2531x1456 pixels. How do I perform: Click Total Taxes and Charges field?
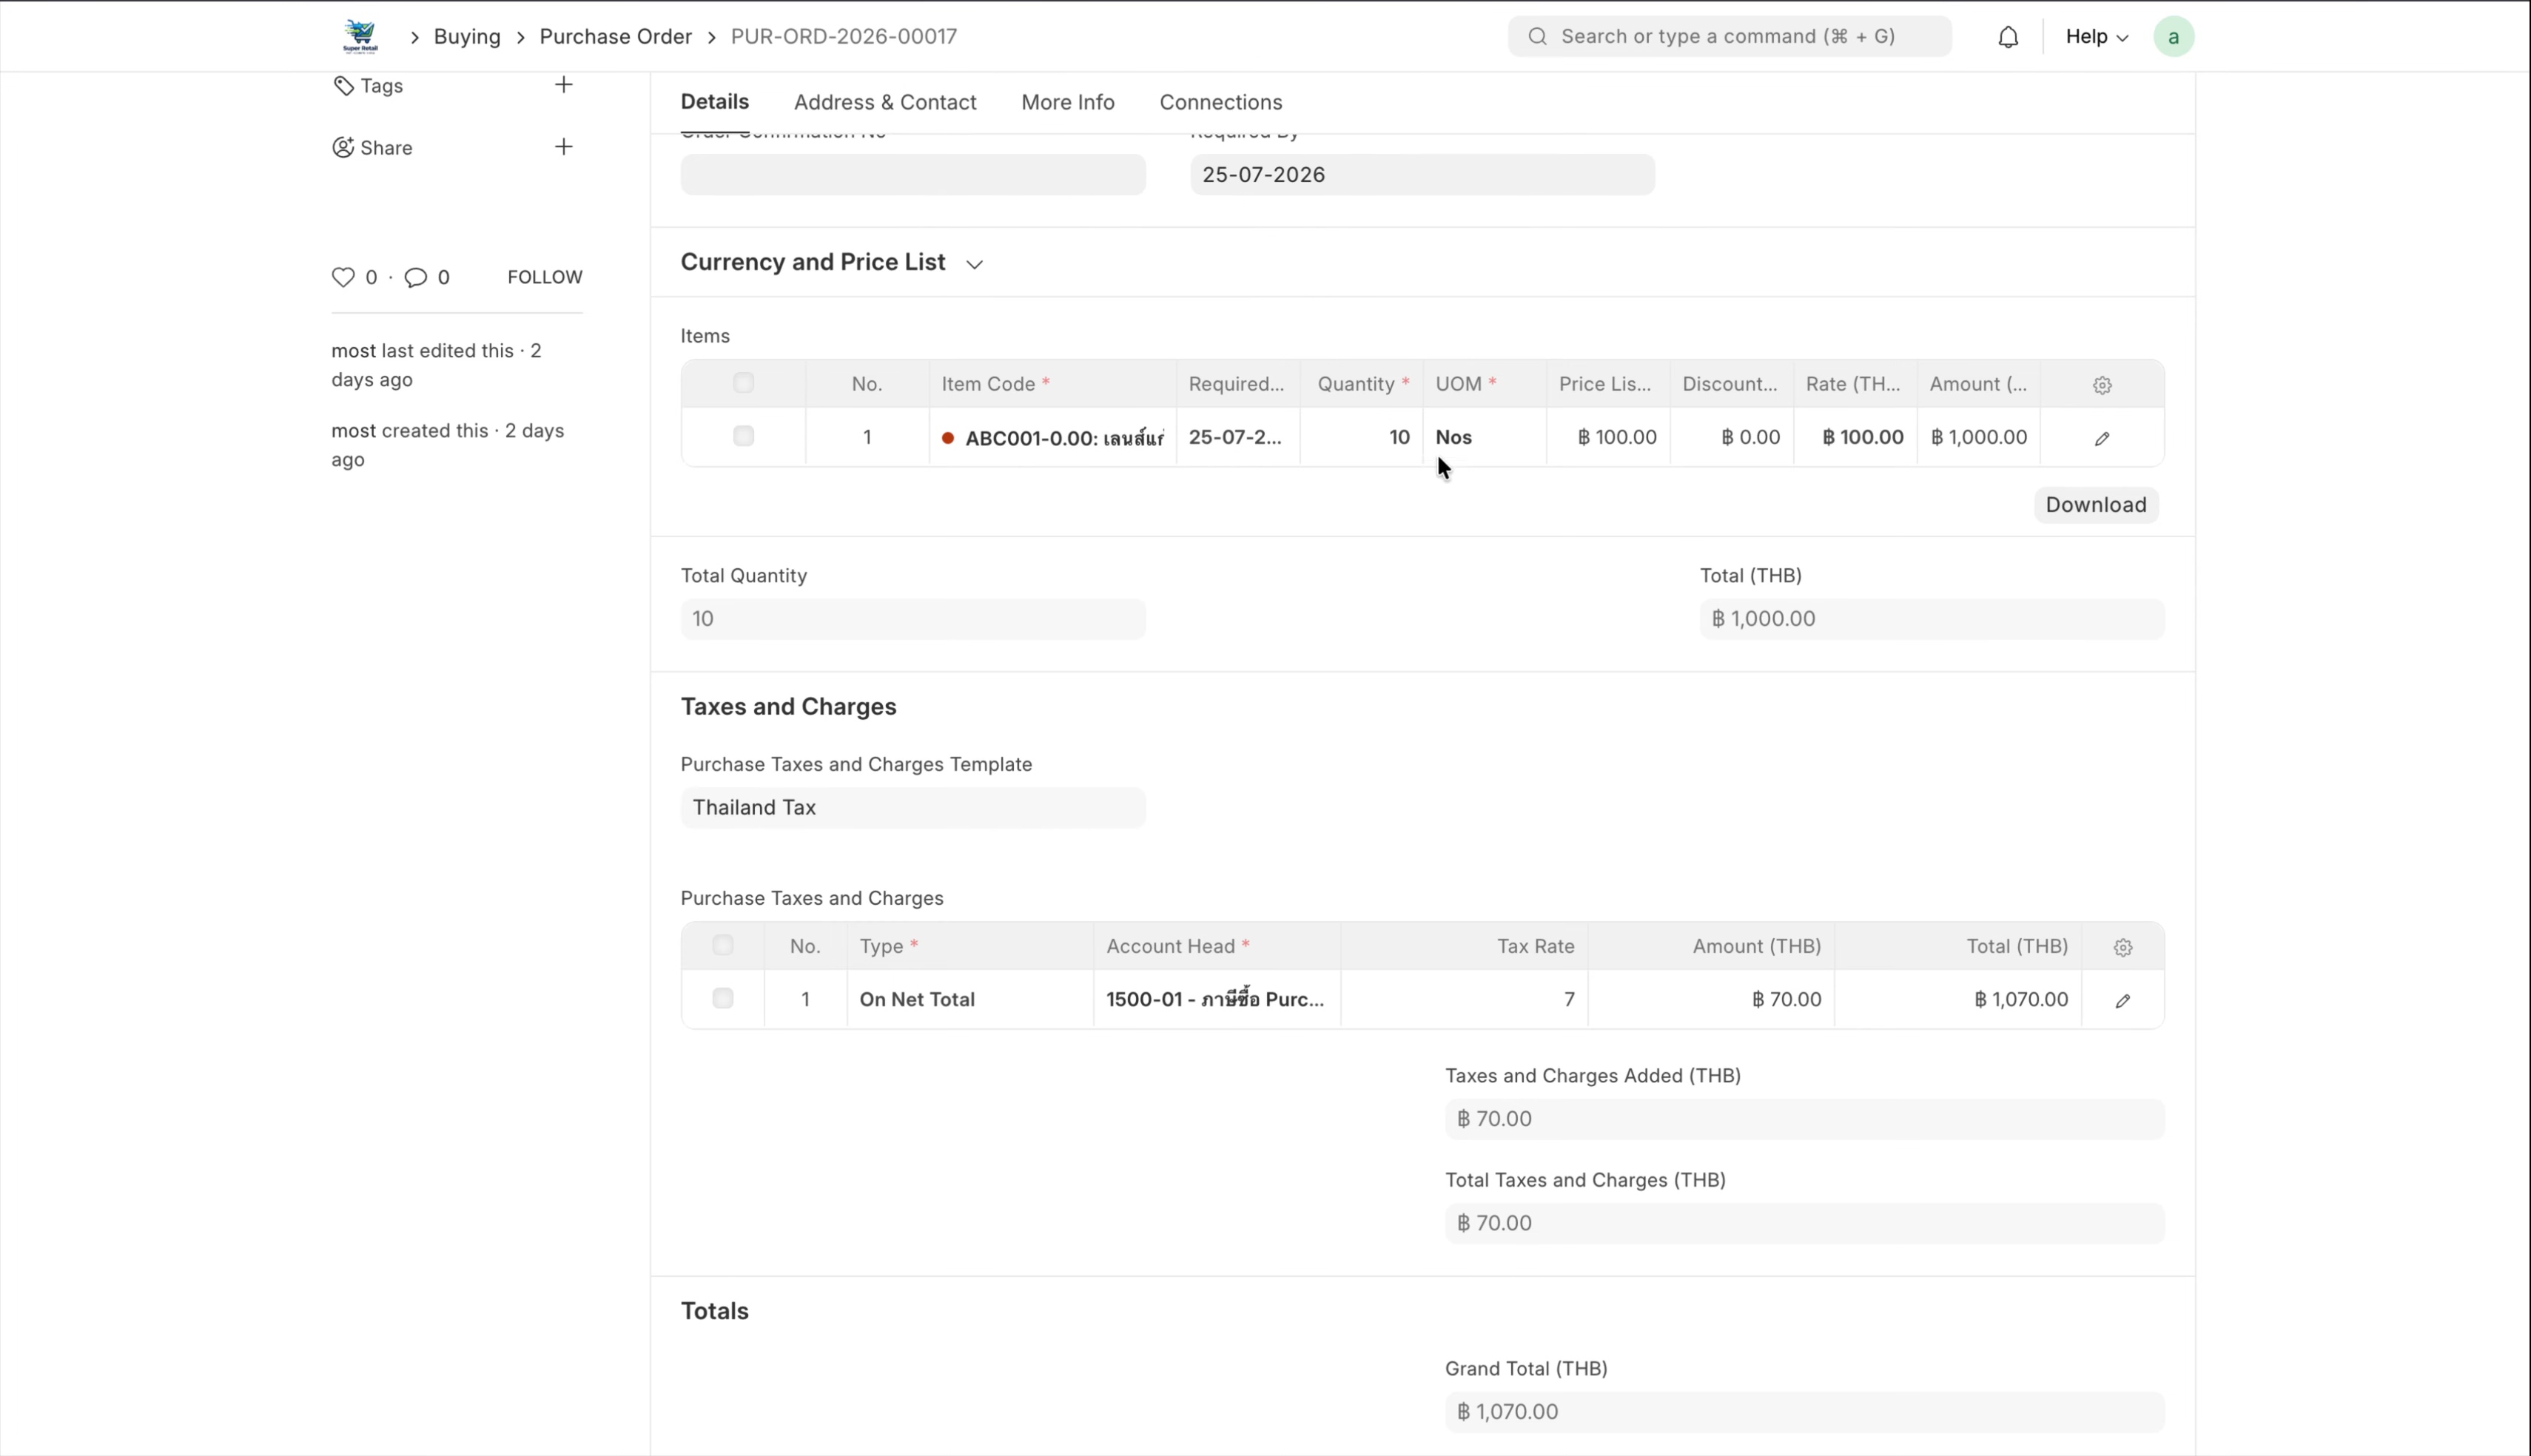click(x=1804, y=1223)
